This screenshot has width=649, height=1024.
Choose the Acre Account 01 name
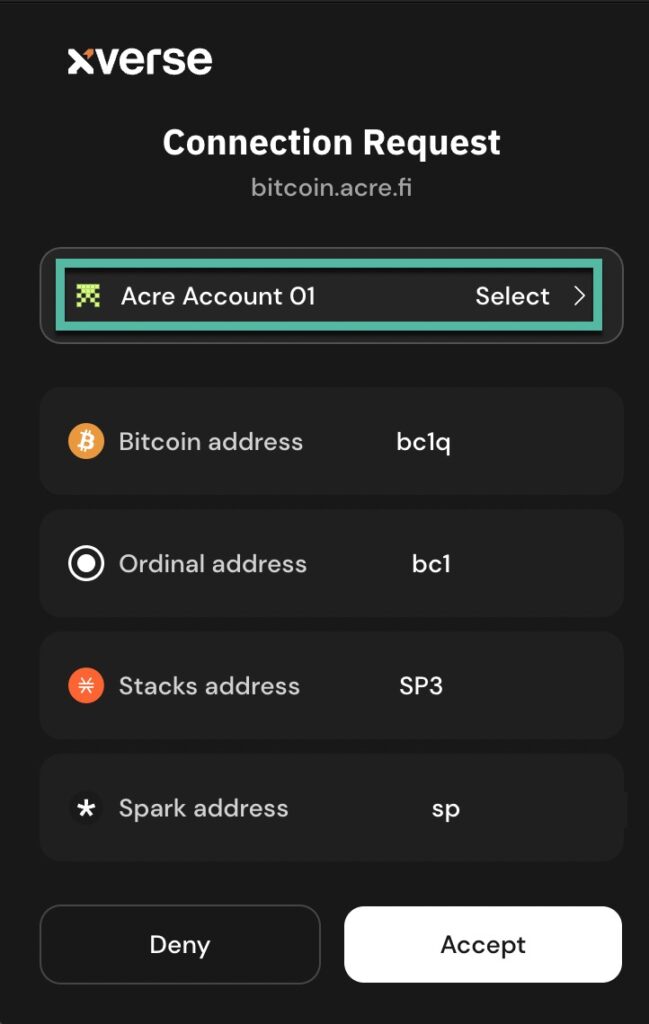click(x=218, y=296)
